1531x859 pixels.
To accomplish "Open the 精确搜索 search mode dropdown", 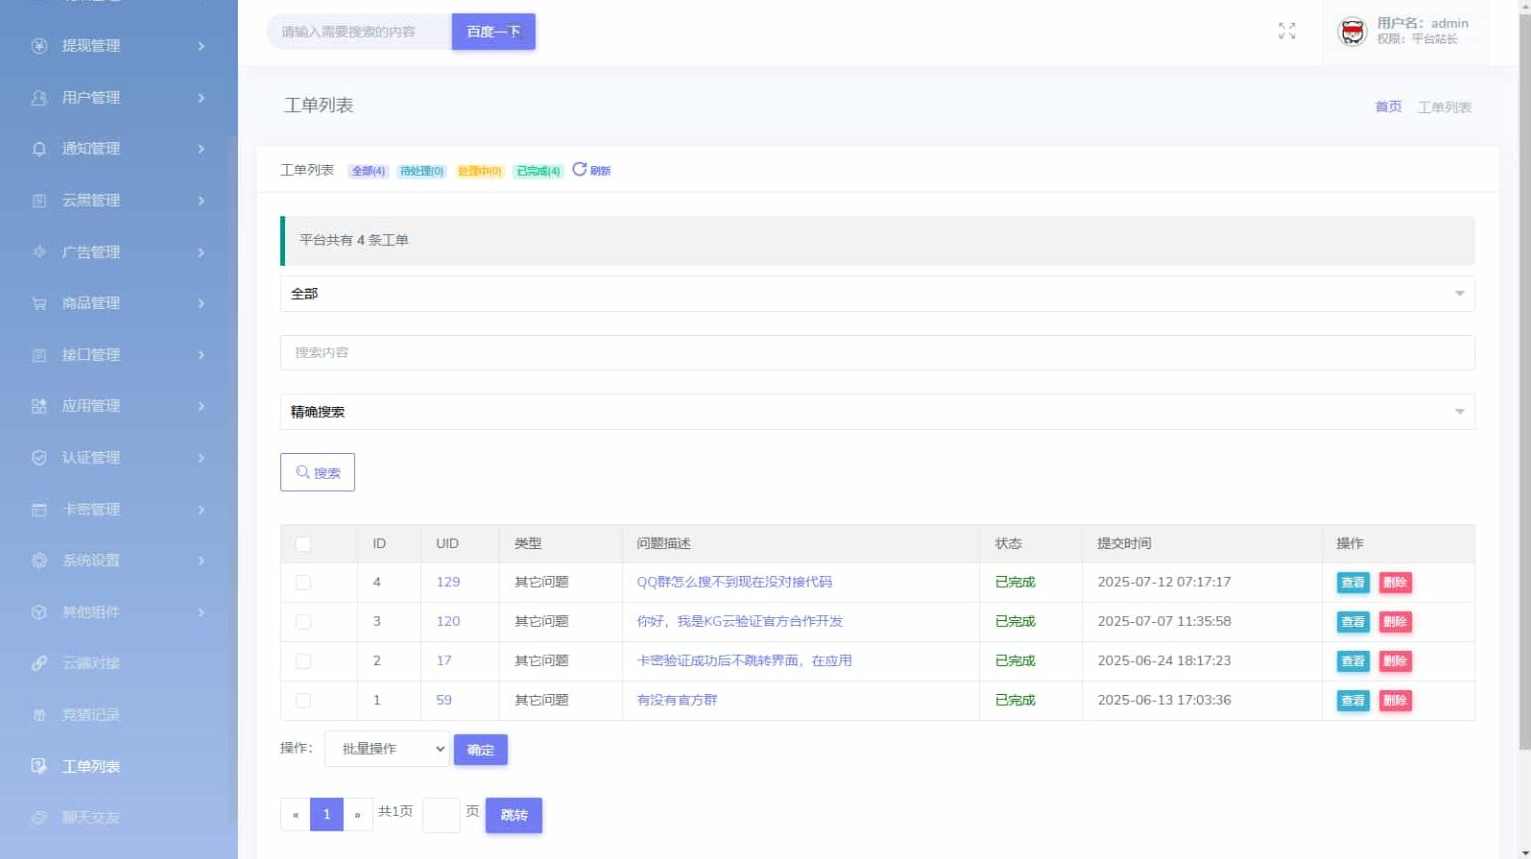I will tap(876, 412).
